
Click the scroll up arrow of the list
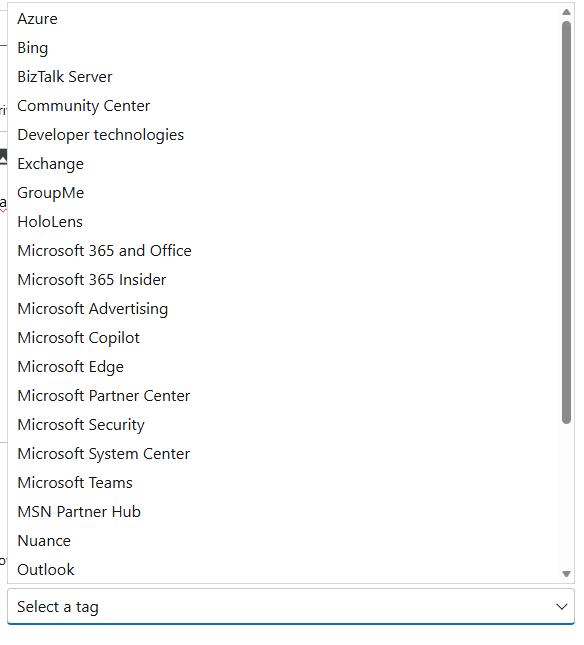566,12
